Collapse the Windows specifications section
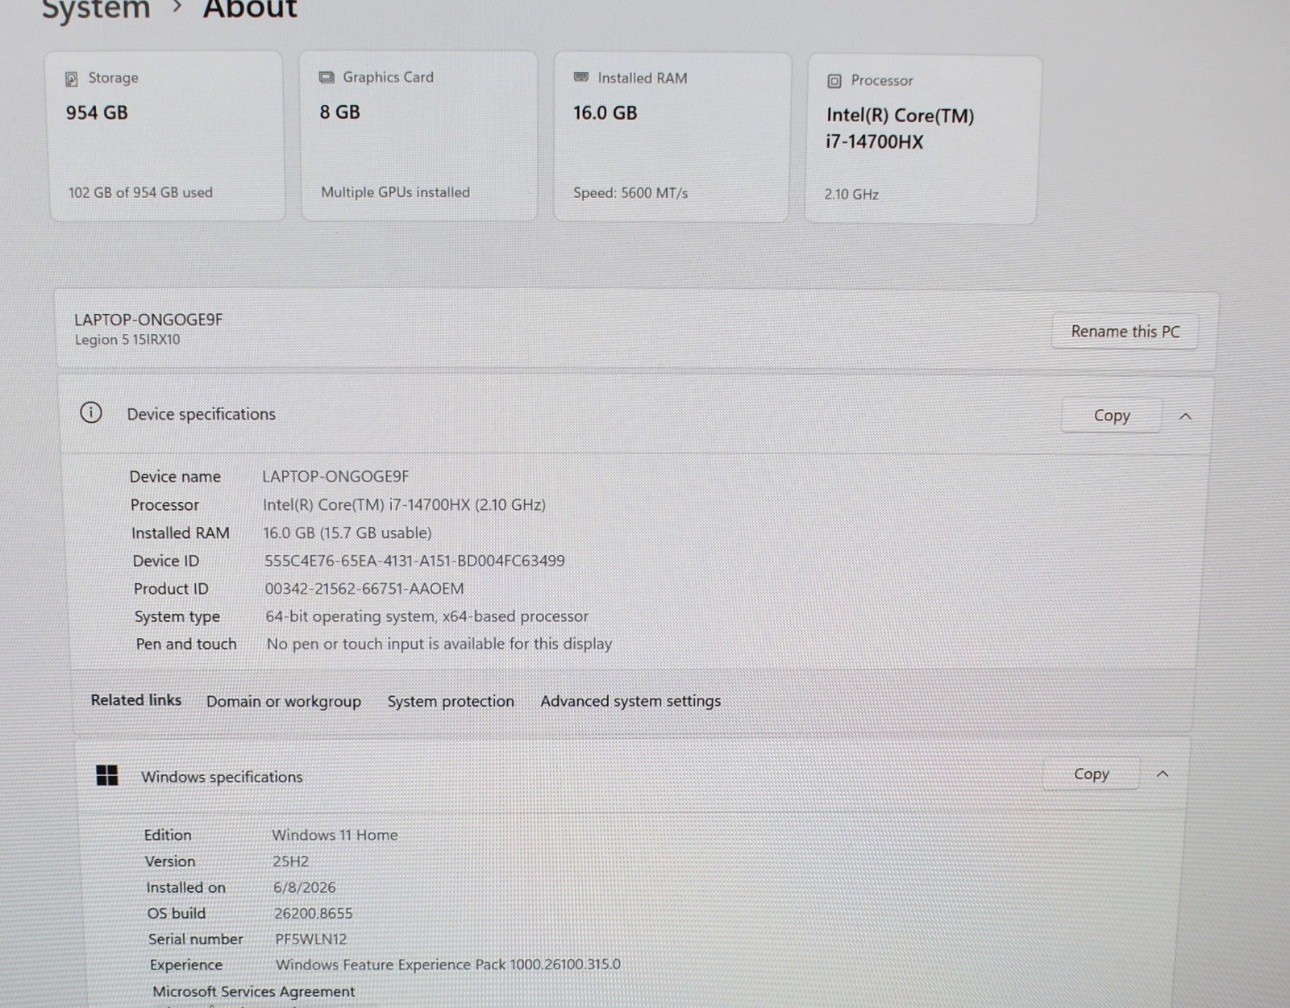This screenshot has height=1008, width=1290. coord(1162,774)
